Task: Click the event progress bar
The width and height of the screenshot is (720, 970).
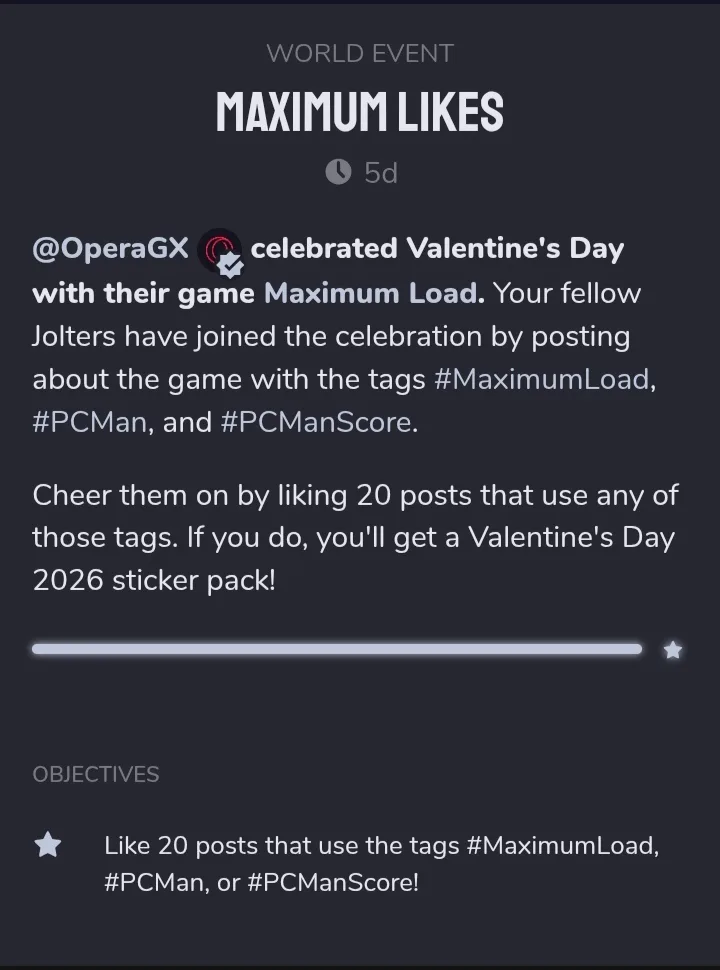Action: pos(336,649)
